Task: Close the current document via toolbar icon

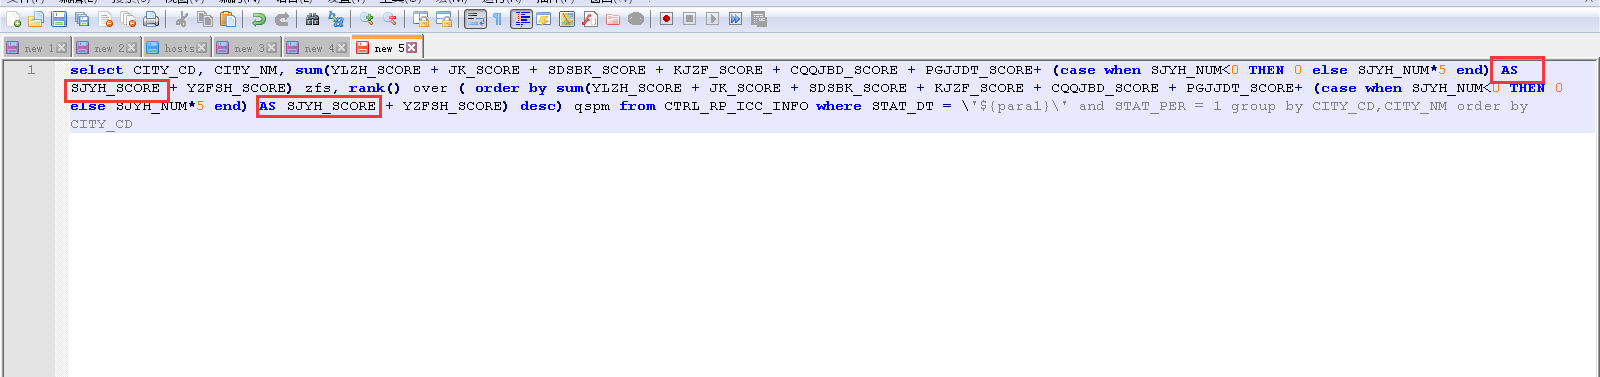Action: (105, 19)
